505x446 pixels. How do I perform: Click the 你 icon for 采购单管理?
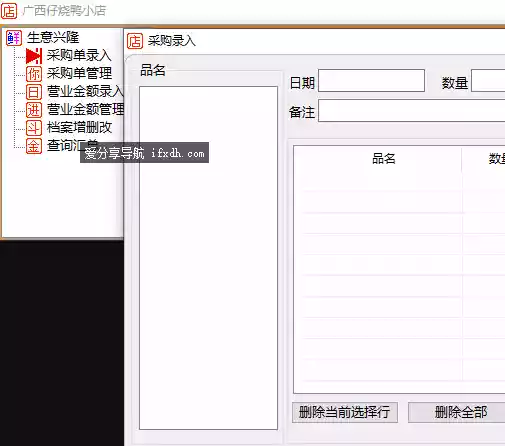pyautogui.click(x=34, y=74)
